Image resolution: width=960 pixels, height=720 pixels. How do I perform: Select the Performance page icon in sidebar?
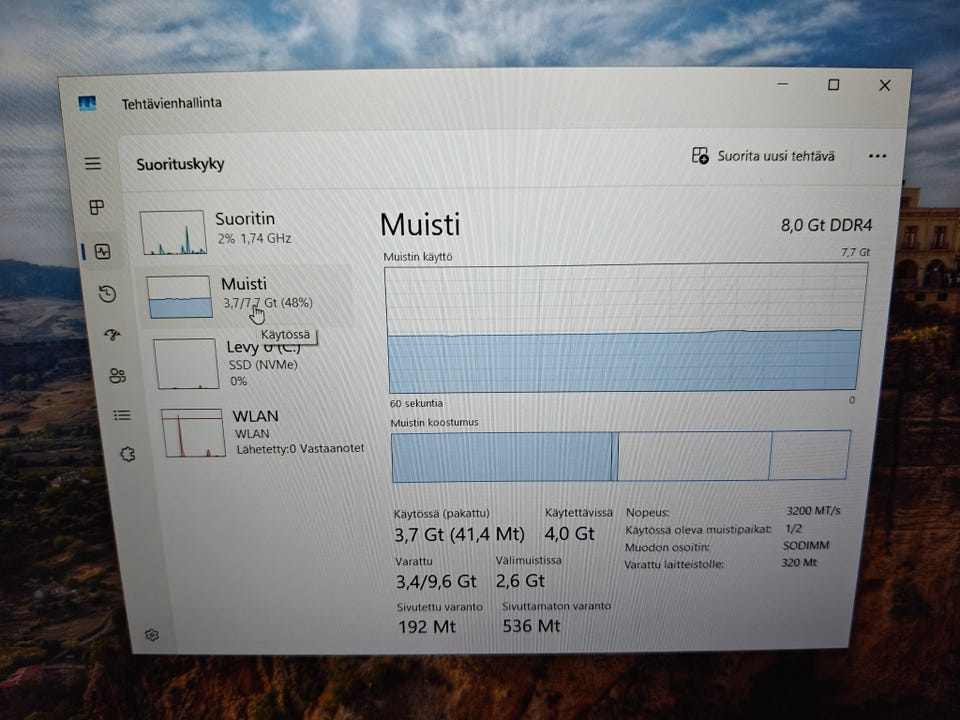click(x=102, y=251)
